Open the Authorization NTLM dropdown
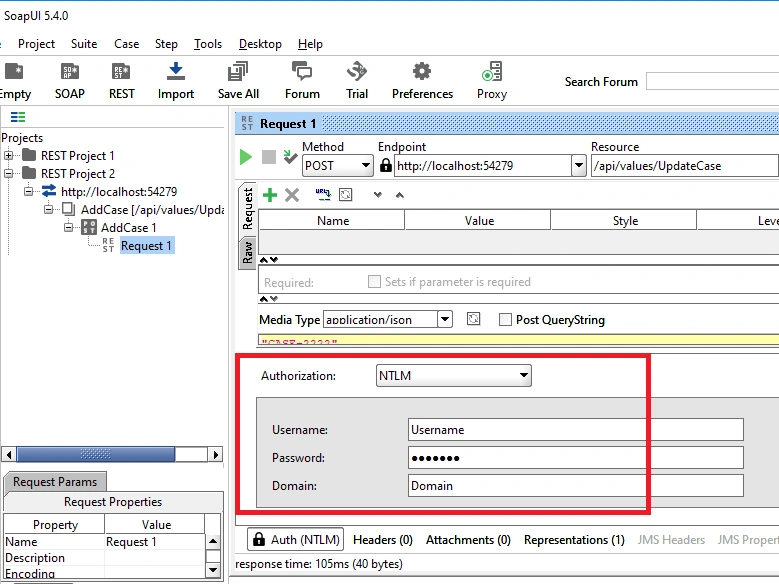779x584 pixels. tap(454, 375)
